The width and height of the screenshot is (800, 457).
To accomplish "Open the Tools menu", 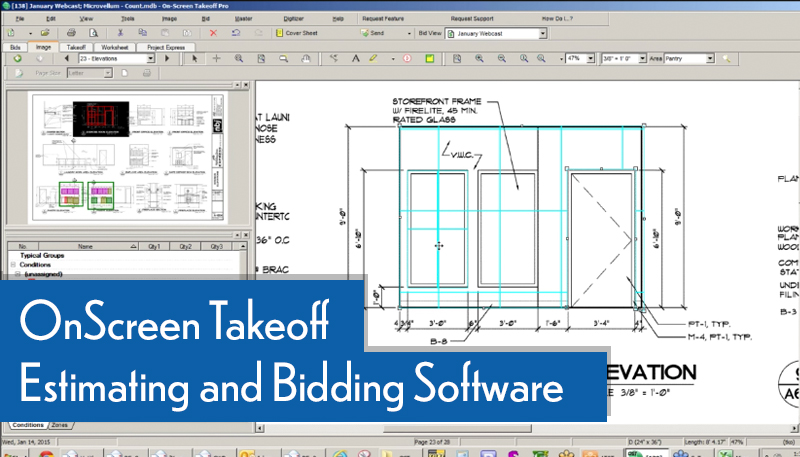I will point(128,19).
